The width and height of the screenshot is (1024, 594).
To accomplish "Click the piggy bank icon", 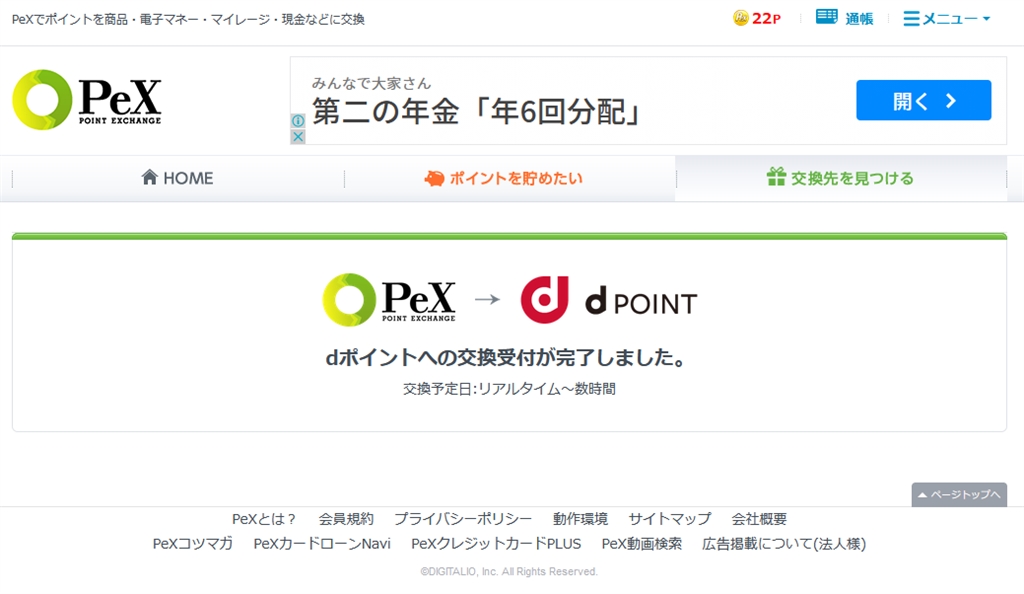I will pyautogui.click(x=434, y=178).
